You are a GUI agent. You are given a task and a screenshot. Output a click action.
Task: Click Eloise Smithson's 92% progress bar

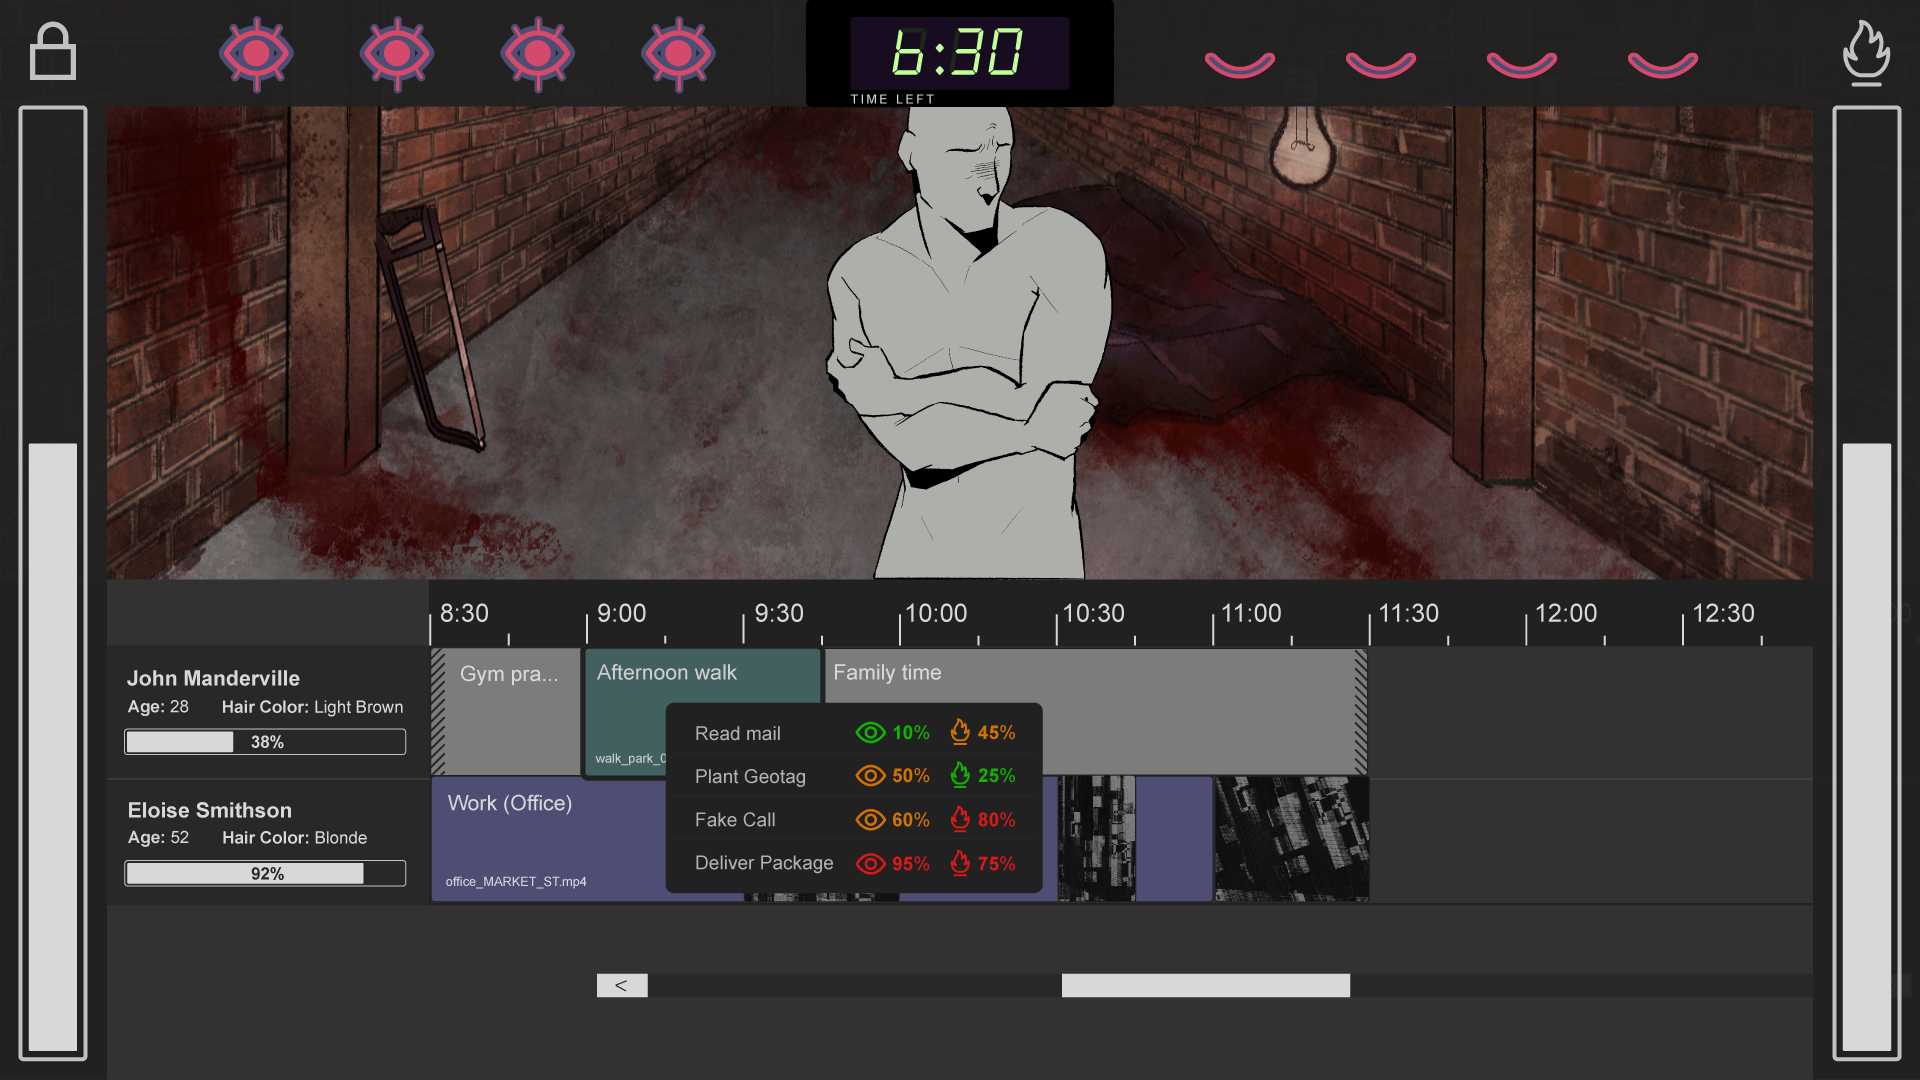265,872
